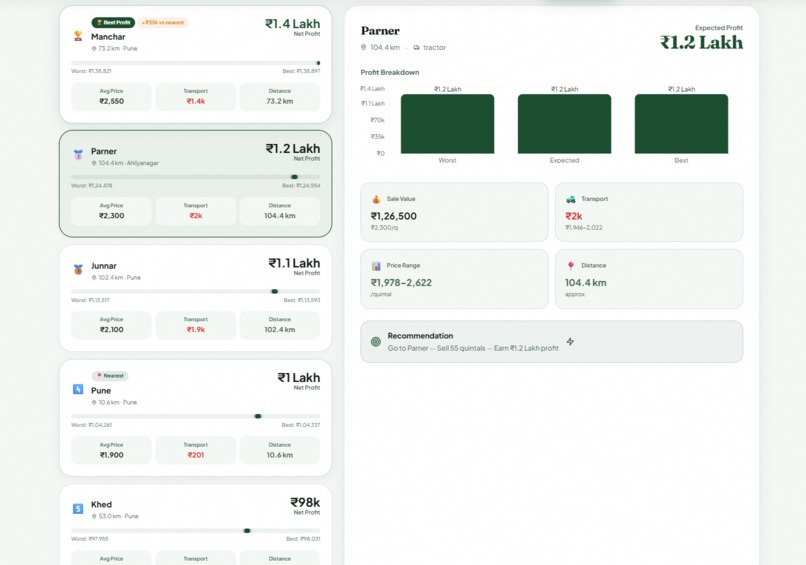Click the Best bar in Profit Breakdown
Viewport: 806px width, 565px height.
[x=681, y=123]
